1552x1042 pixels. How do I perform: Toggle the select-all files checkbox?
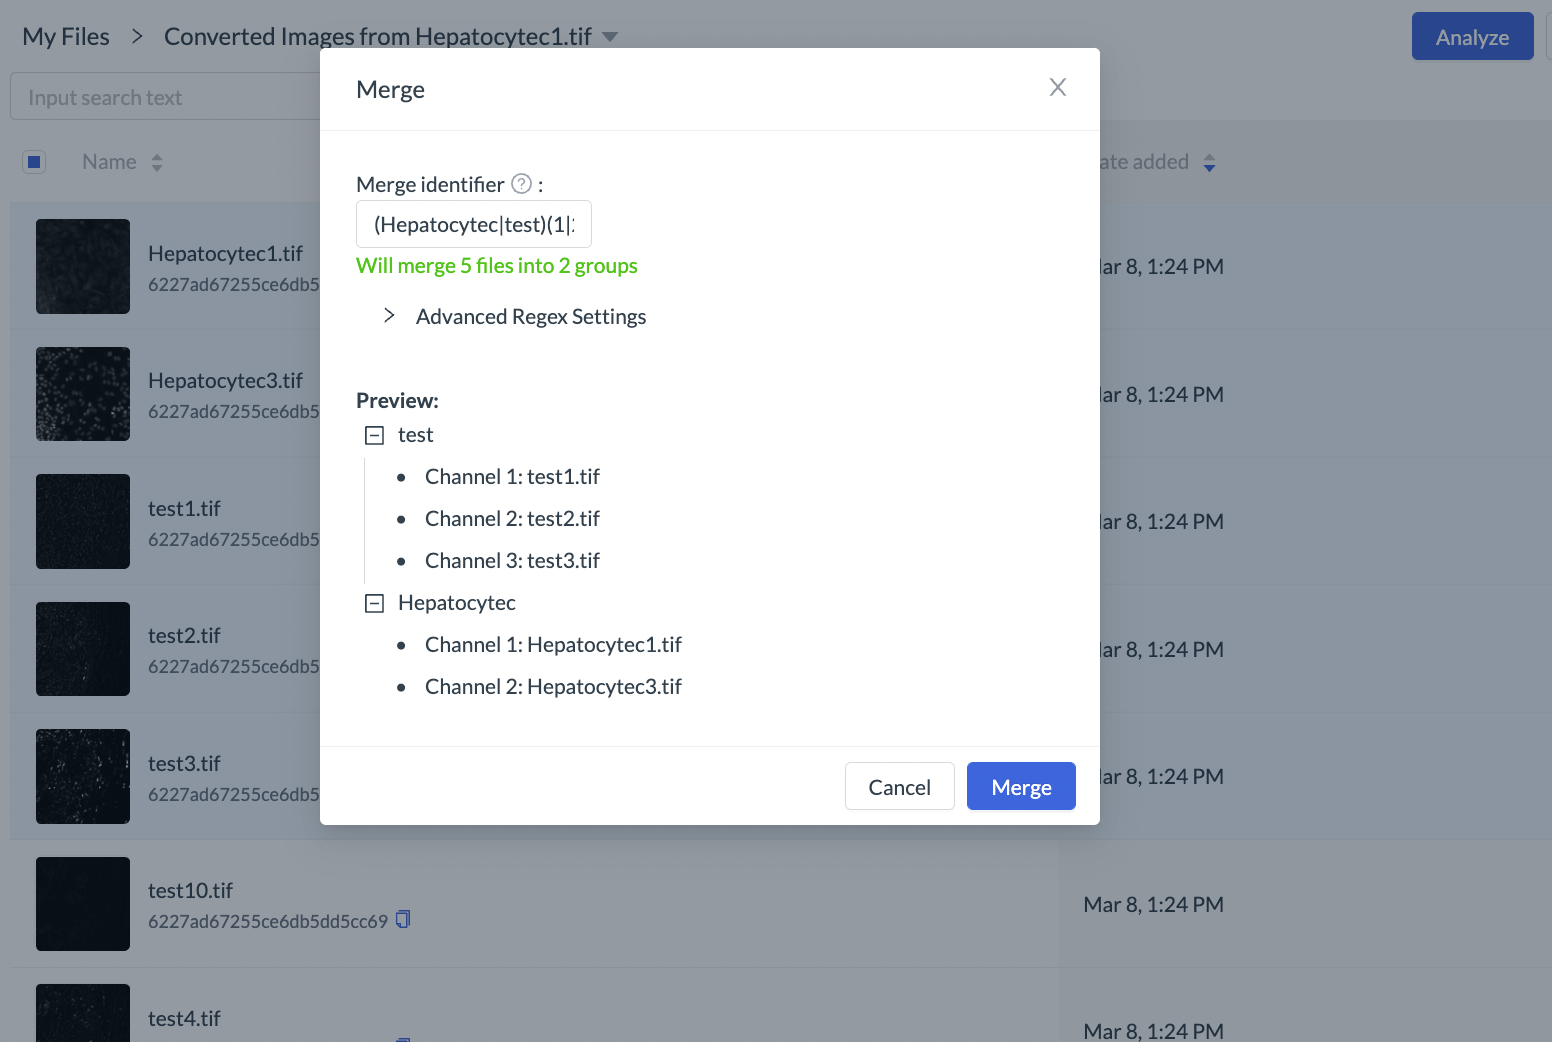pyautogui.click(x=34, y=162)
